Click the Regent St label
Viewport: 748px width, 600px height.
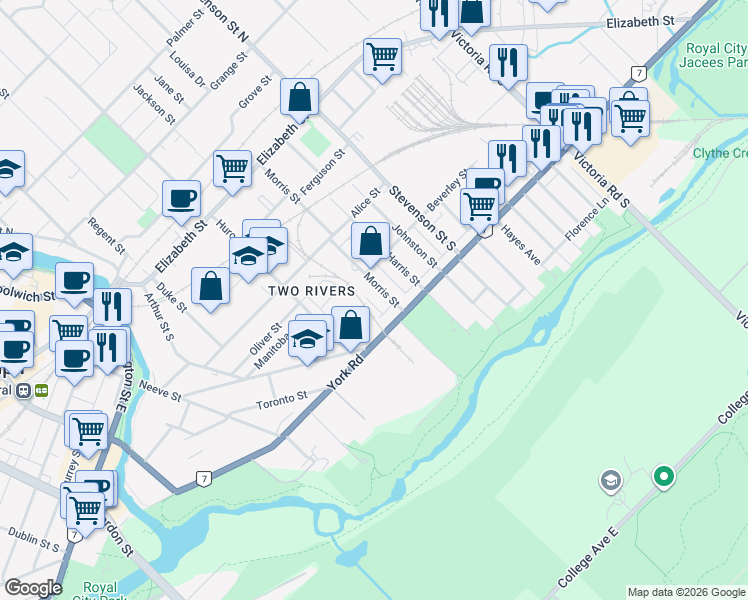point(106,236)
